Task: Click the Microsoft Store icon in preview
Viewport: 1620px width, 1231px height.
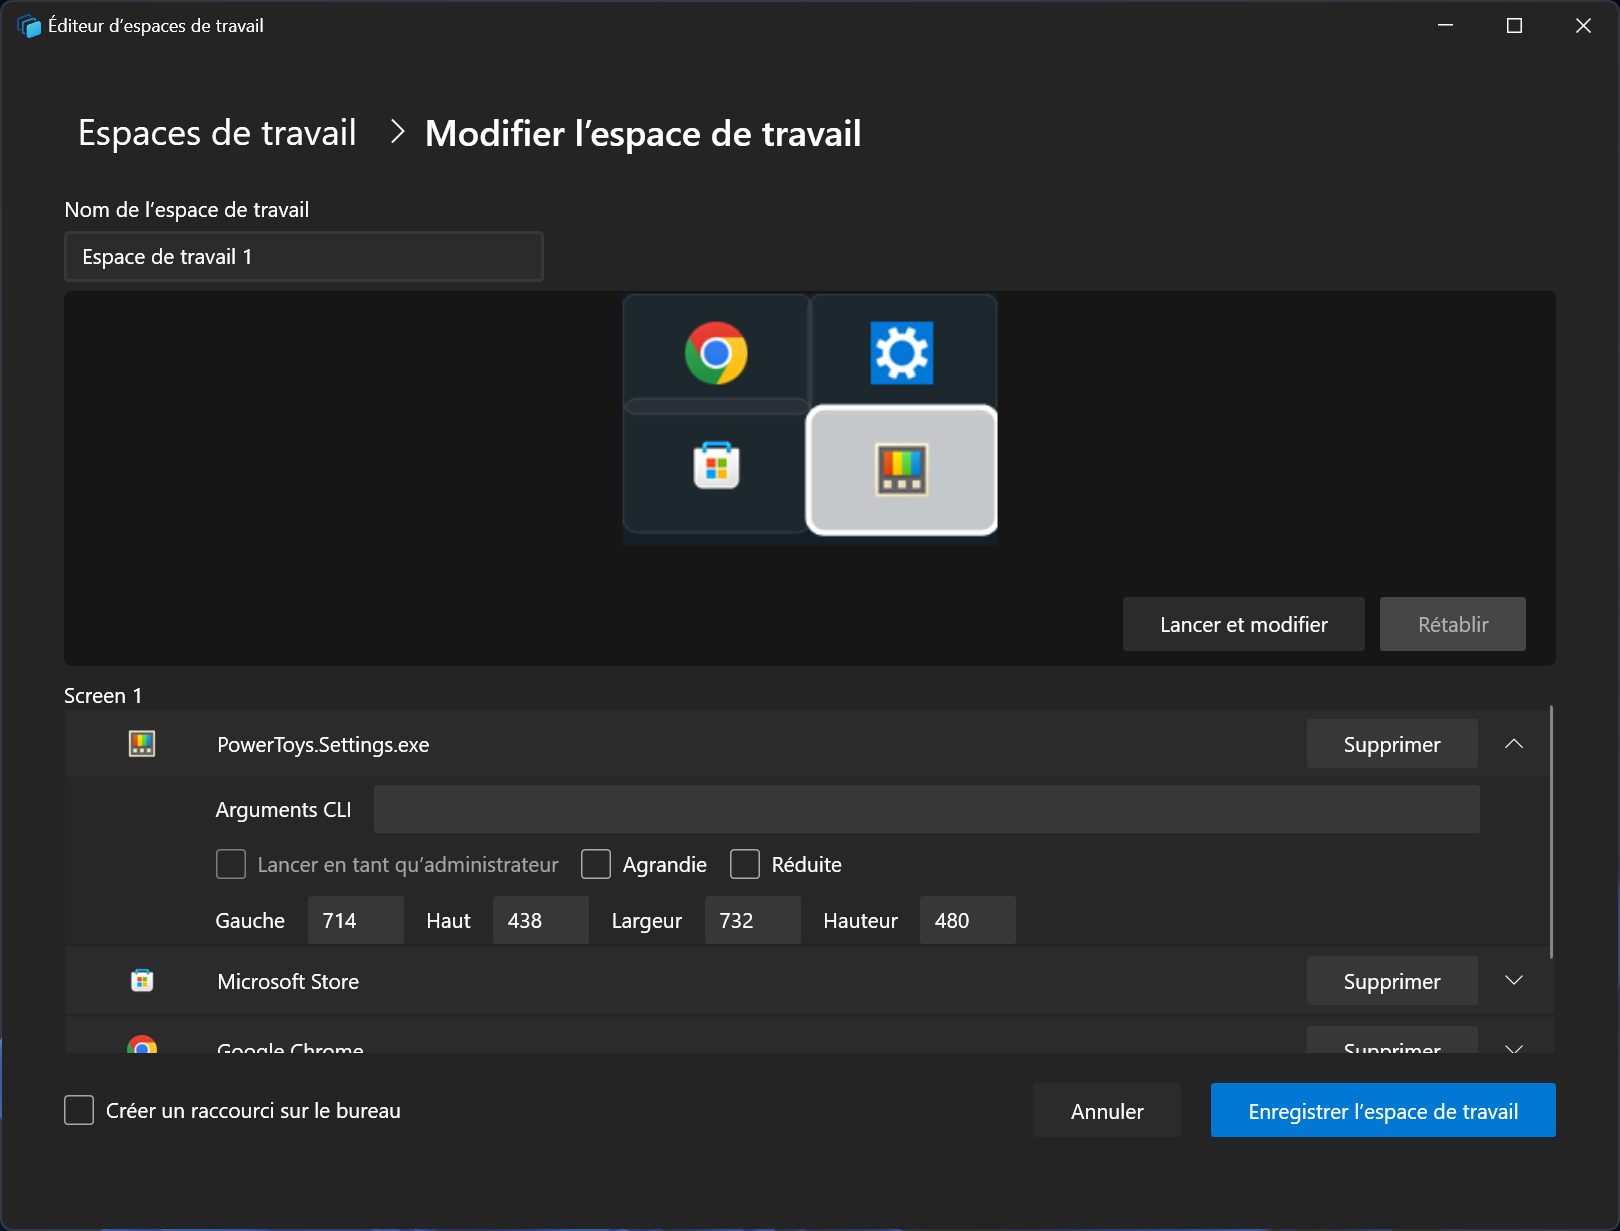Action: click(716, 466)
